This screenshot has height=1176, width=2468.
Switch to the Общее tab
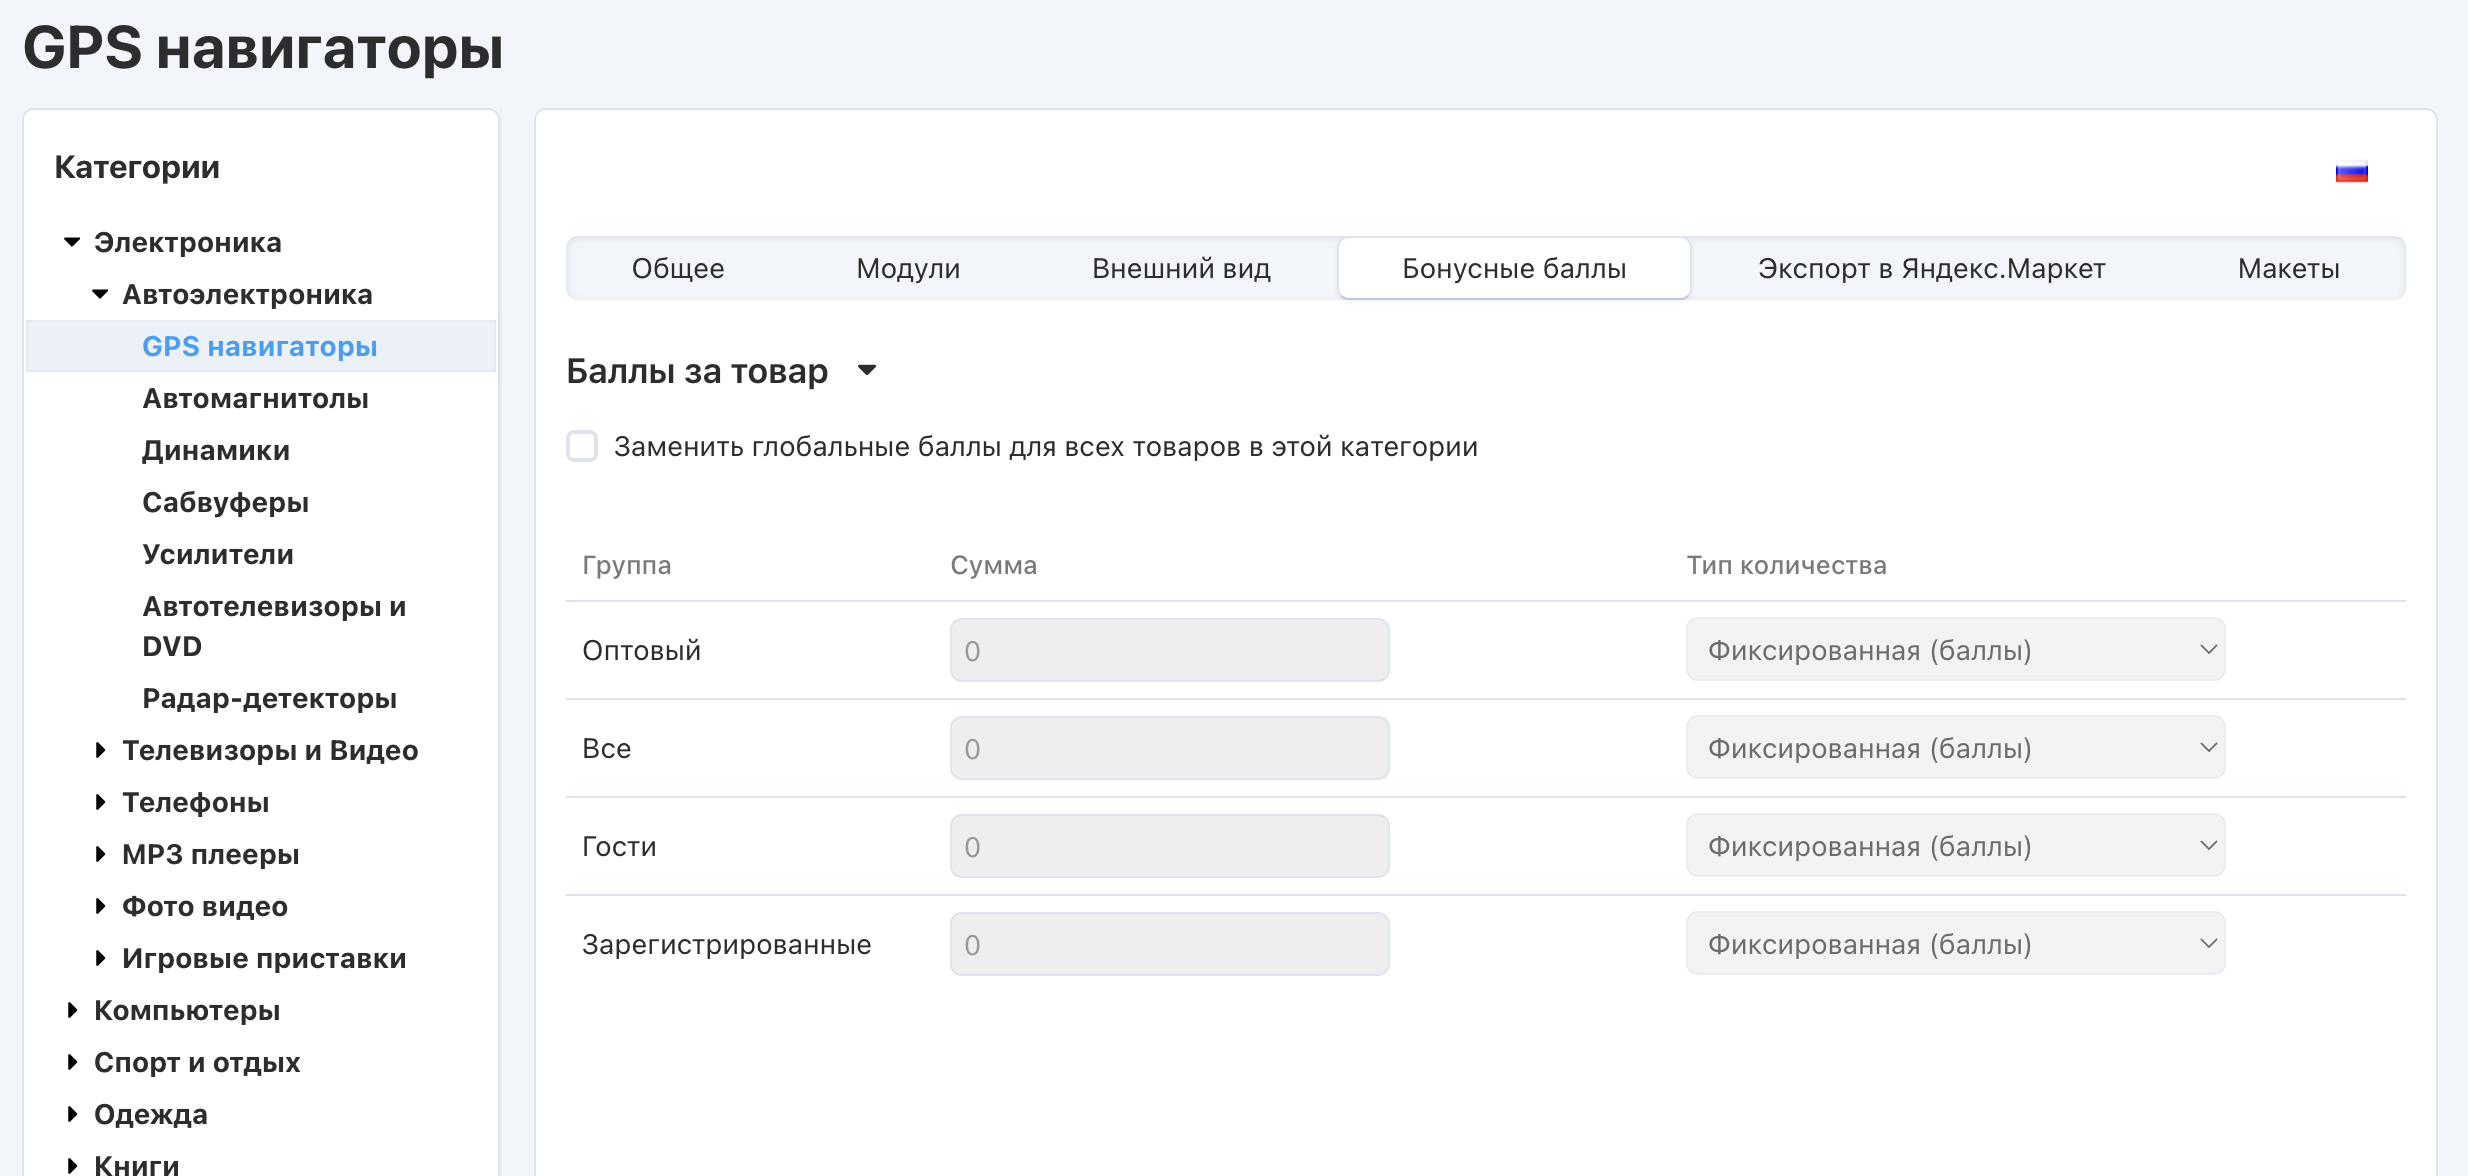(678, 268)
